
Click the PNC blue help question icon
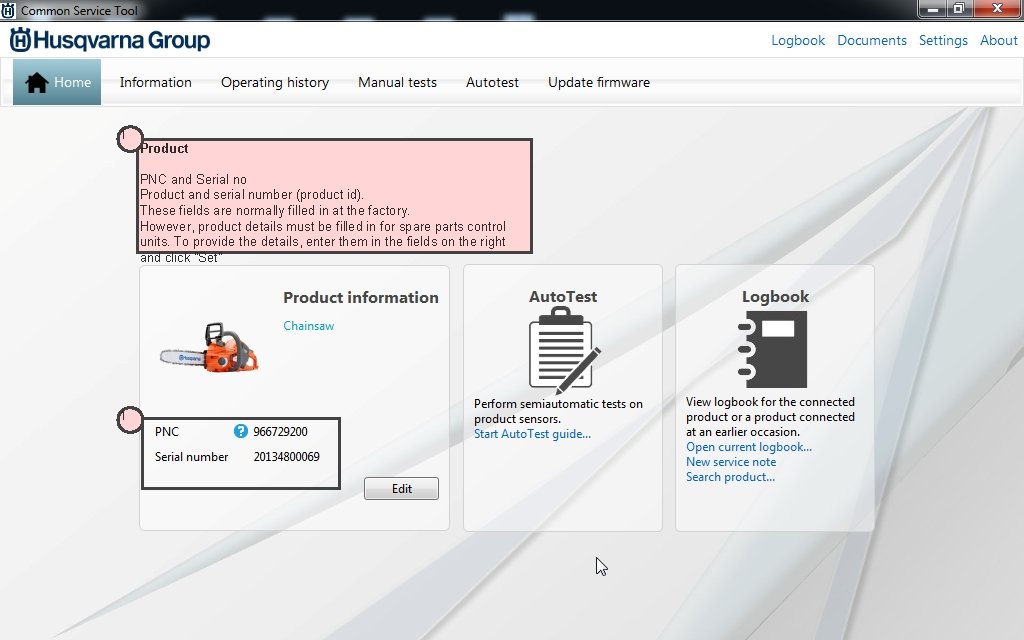[x=240, y=431]
